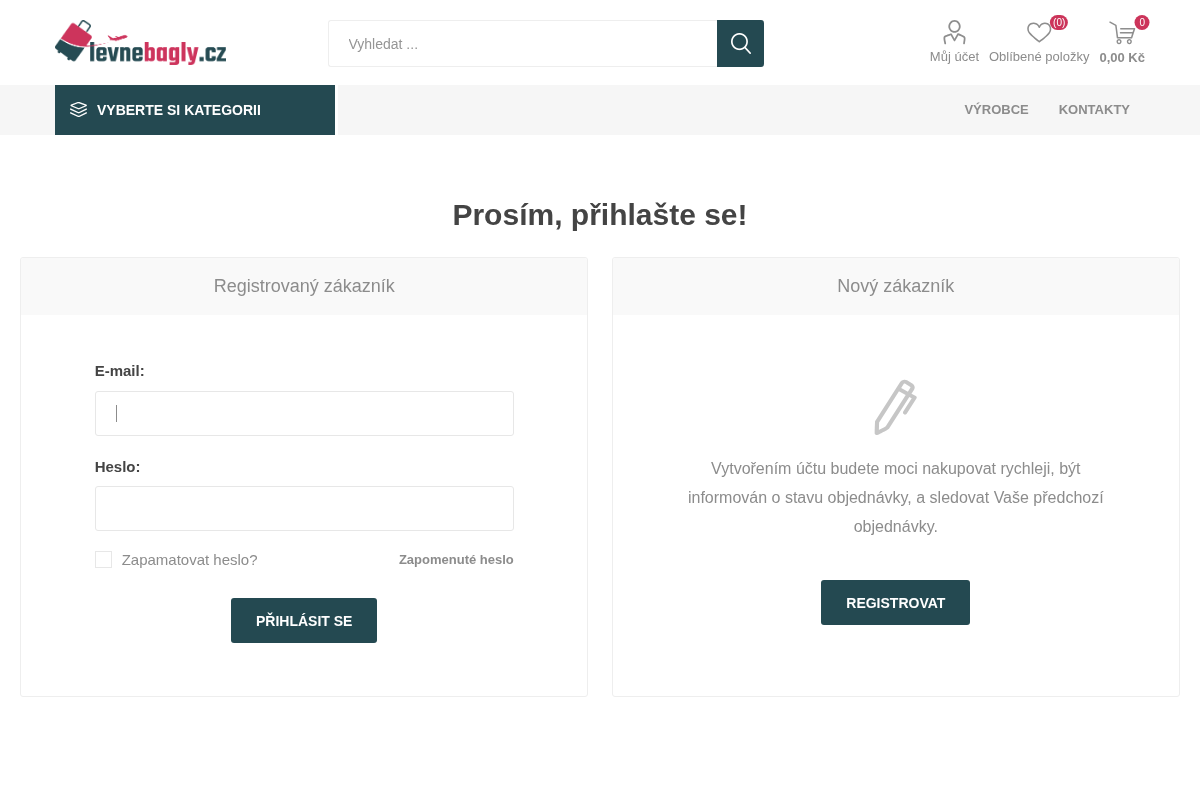Screen dimensions: 1200x800
Task: Open the Kontakty menu item
Action: click(1094, 110)
